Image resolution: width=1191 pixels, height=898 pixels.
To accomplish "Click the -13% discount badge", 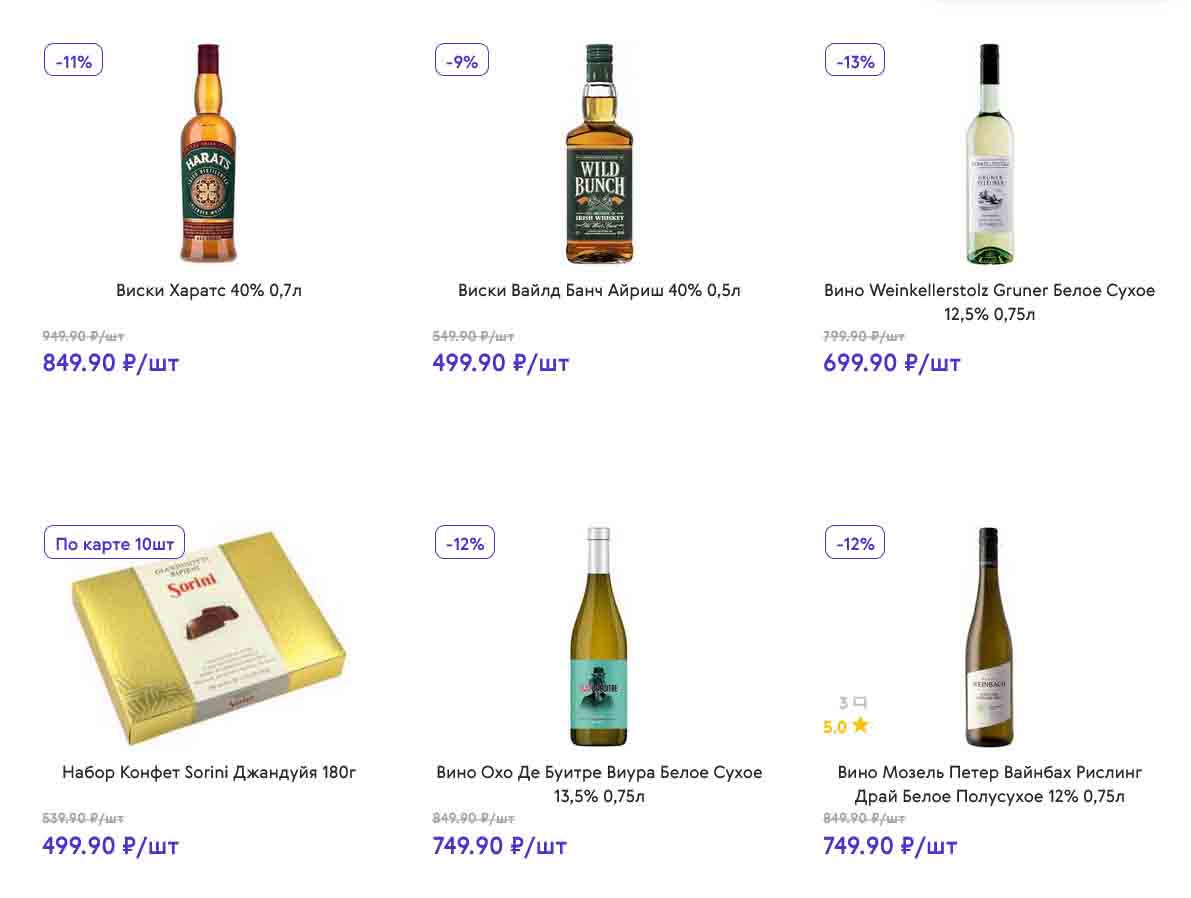I will click(854, 61).
